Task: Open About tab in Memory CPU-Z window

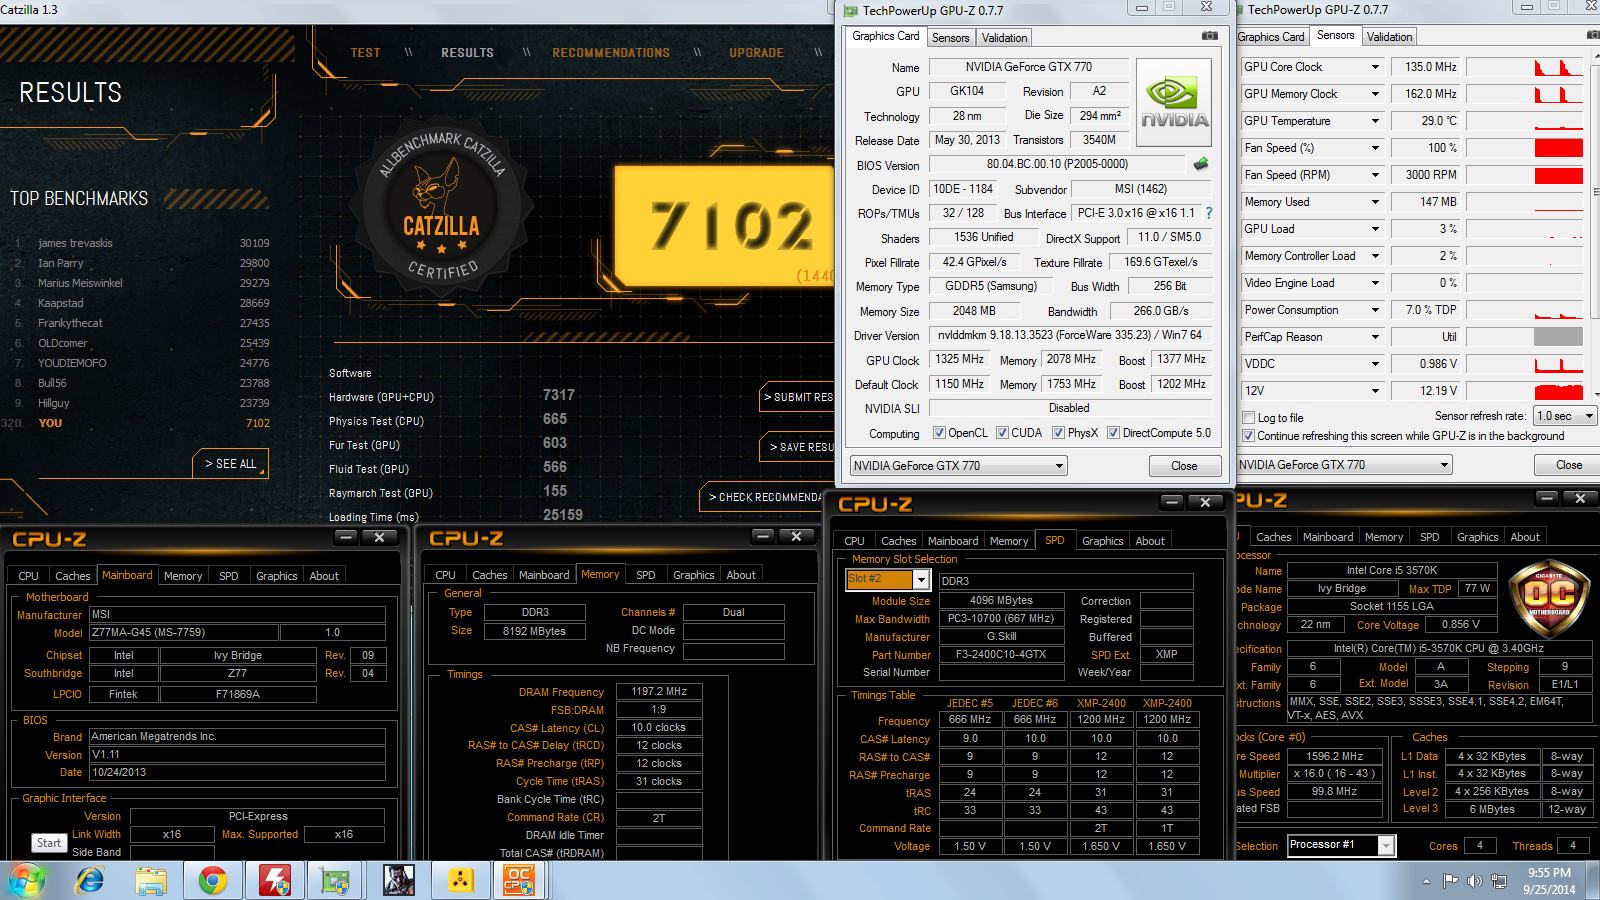Action: [x=741, y=575]
